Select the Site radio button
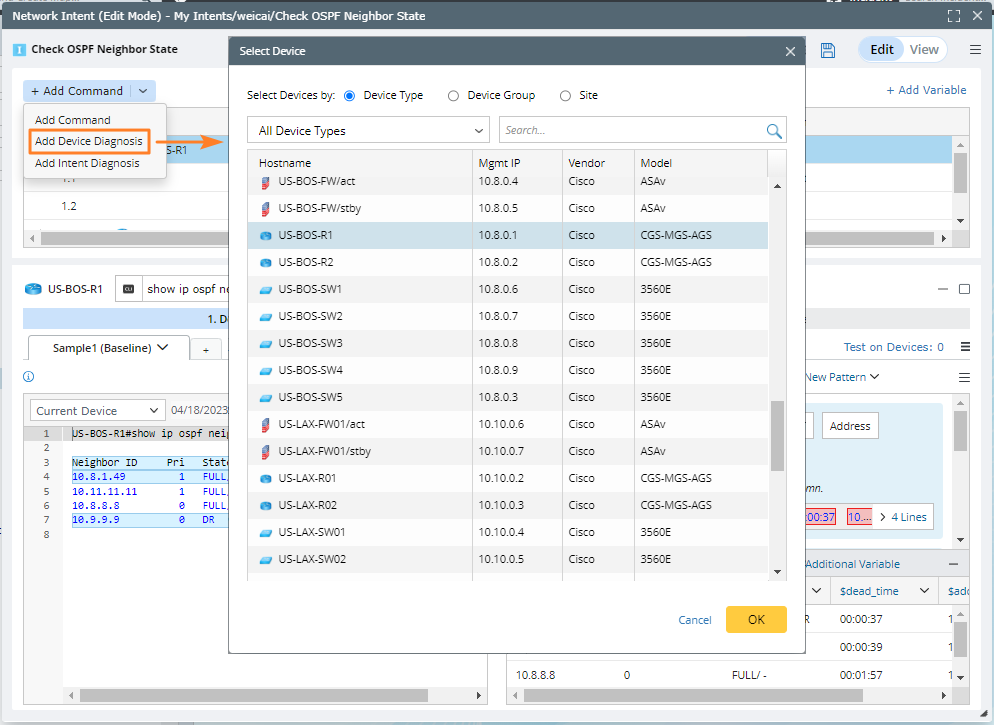The width and height of the screenshot is (994, 725). point(565,96)
